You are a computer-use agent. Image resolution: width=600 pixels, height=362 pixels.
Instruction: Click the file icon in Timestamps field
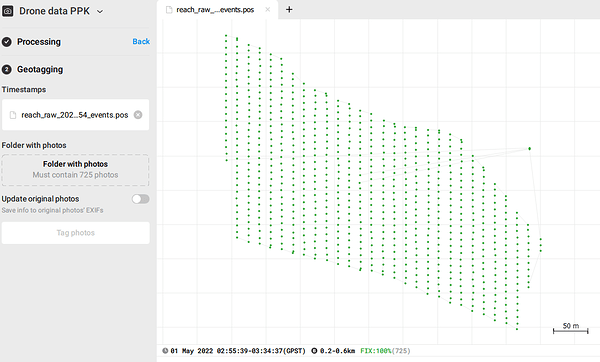[13, 115]
